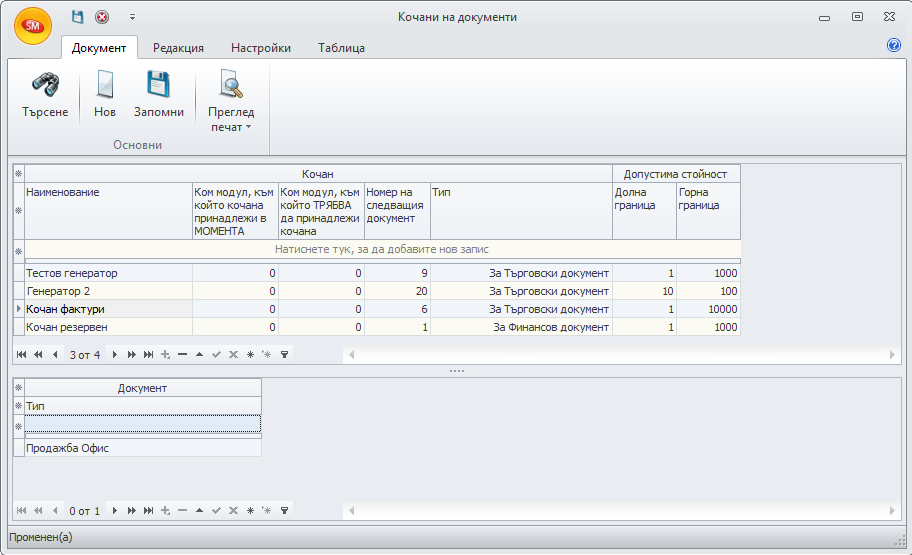Select the 'Продажба Офис' row in Документ grid
Image resolution: width=912 pixels, height=555 pixels.
tap(142, 448)
